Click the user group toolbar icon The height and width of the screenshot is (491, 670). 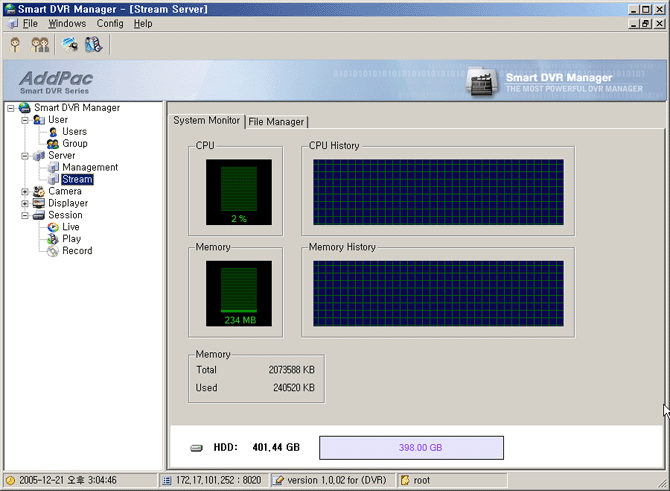point(40,44)
